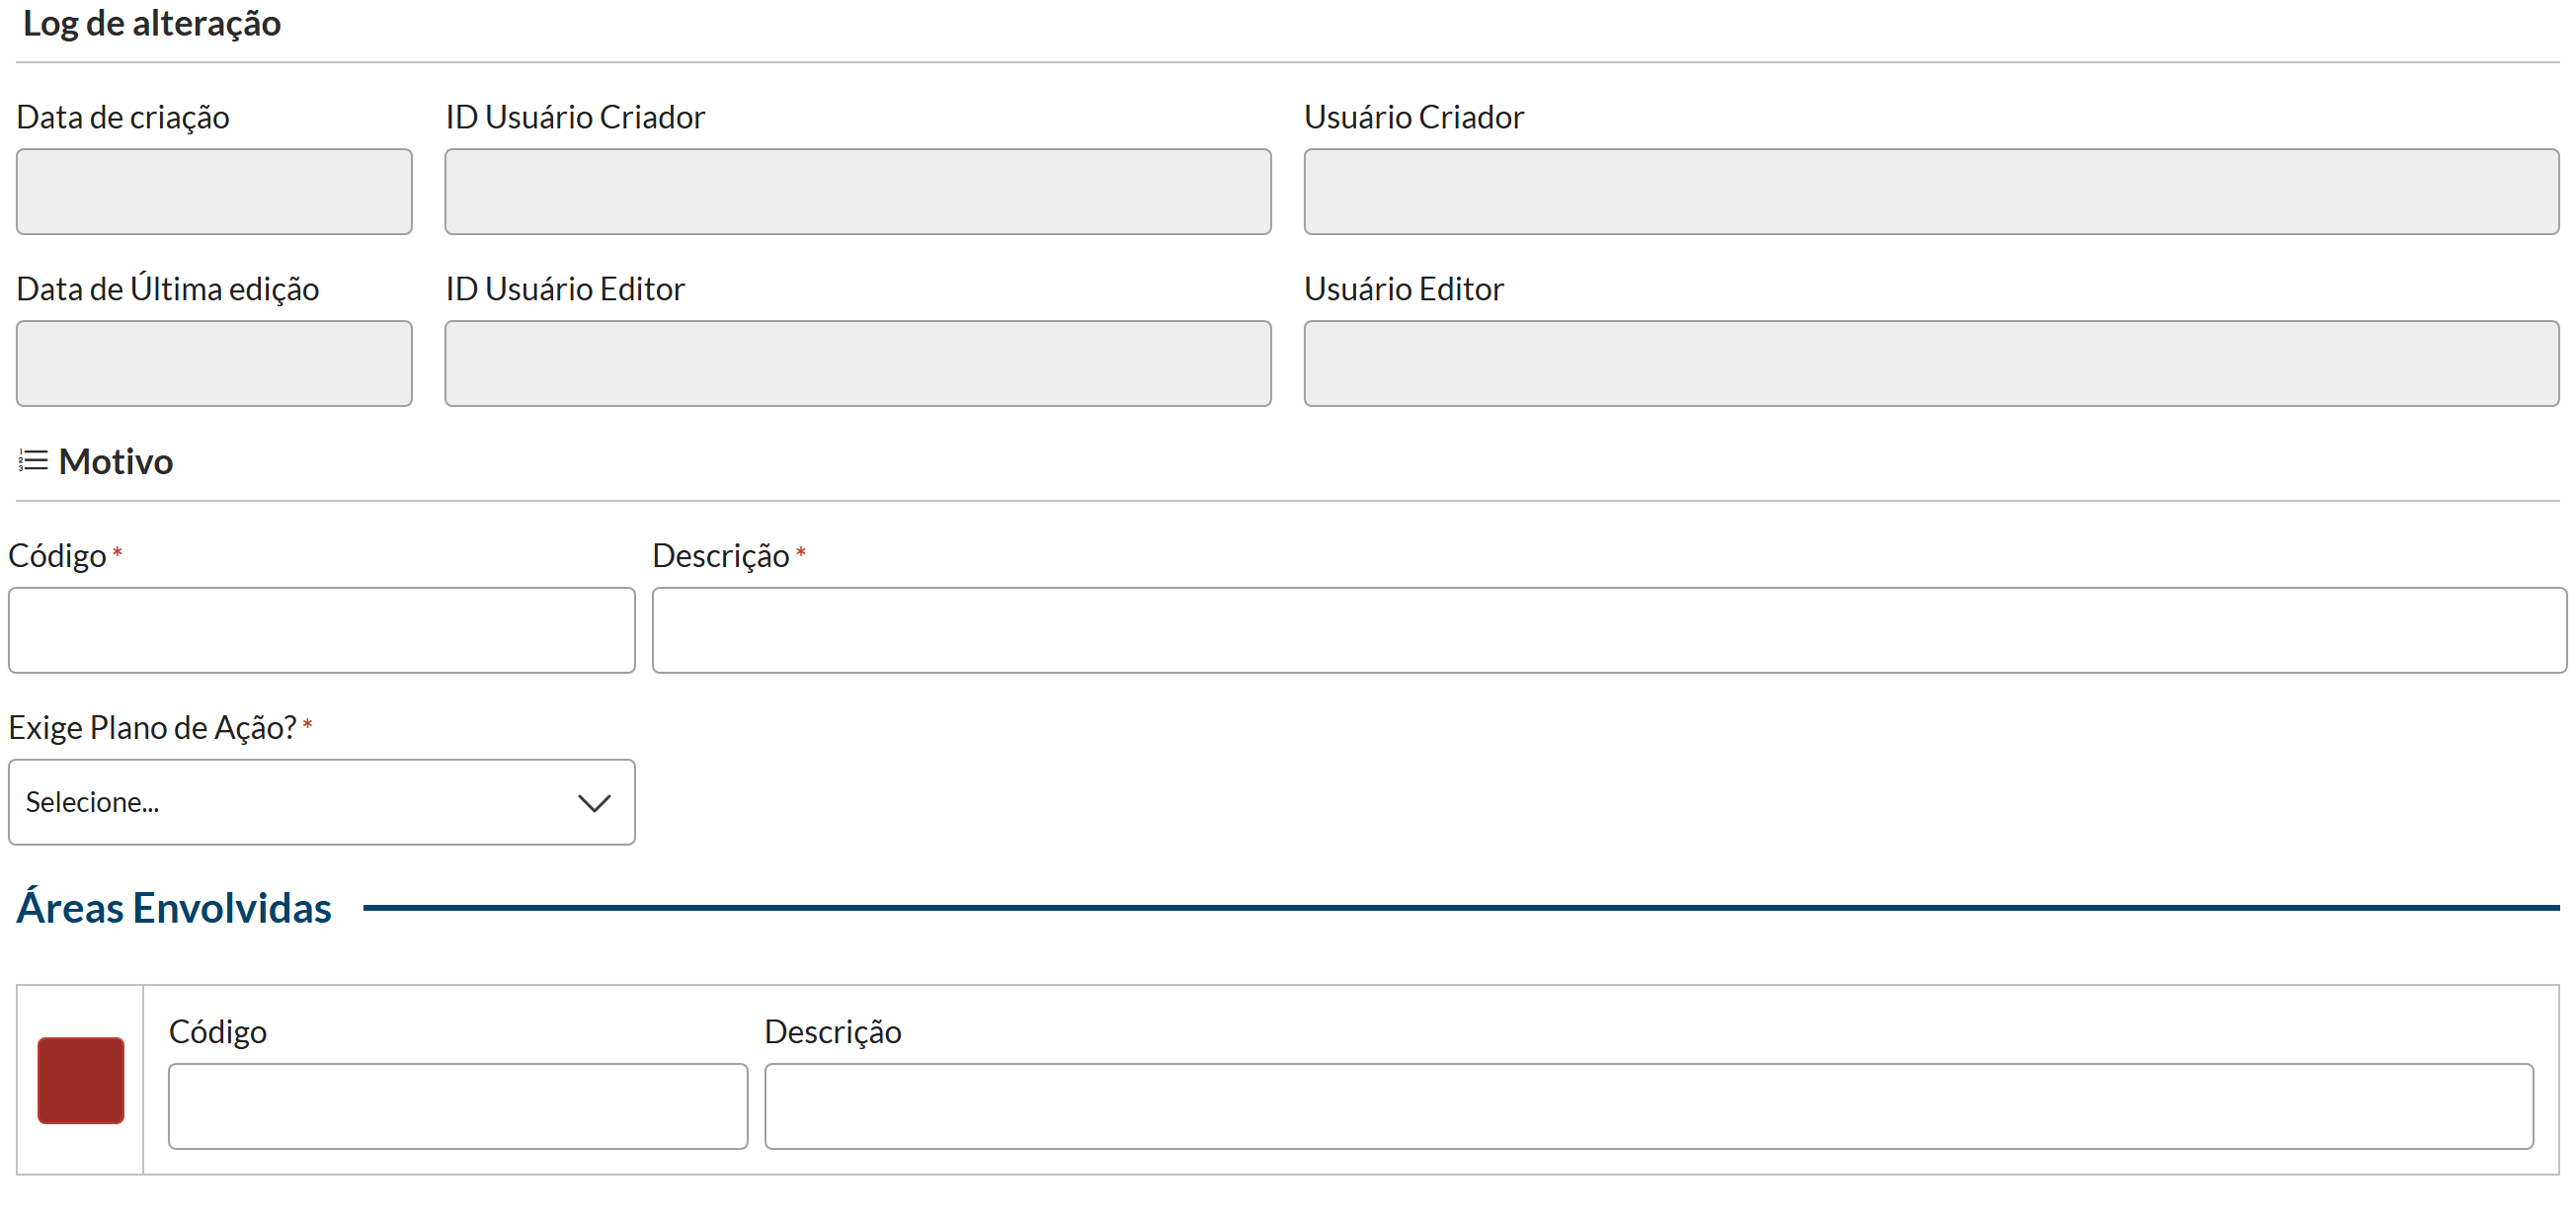The height and width of the screenshot is (1223, 2576).
Task: Click the Motivo list icon
Action: [33, 461]
